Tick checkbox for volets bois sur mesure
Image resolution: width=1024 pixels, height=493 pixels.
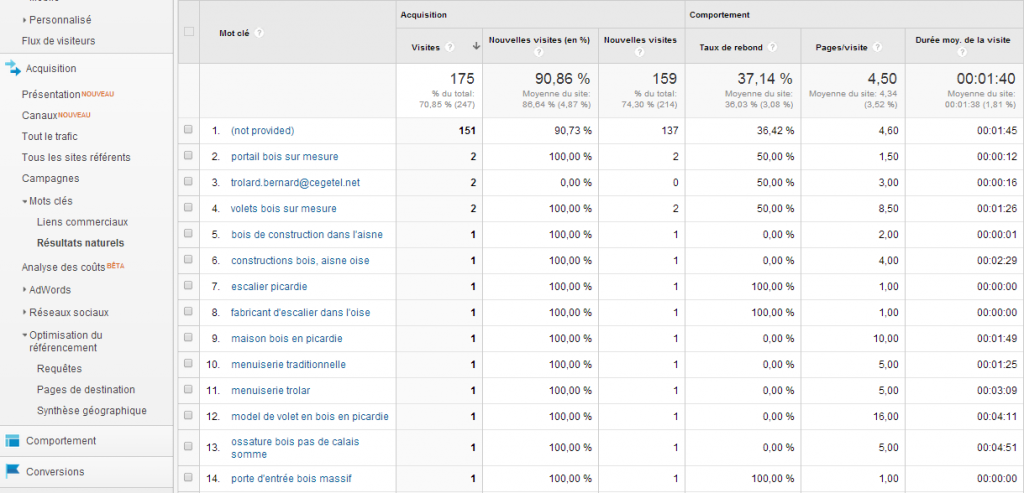(x=188, y=208)
